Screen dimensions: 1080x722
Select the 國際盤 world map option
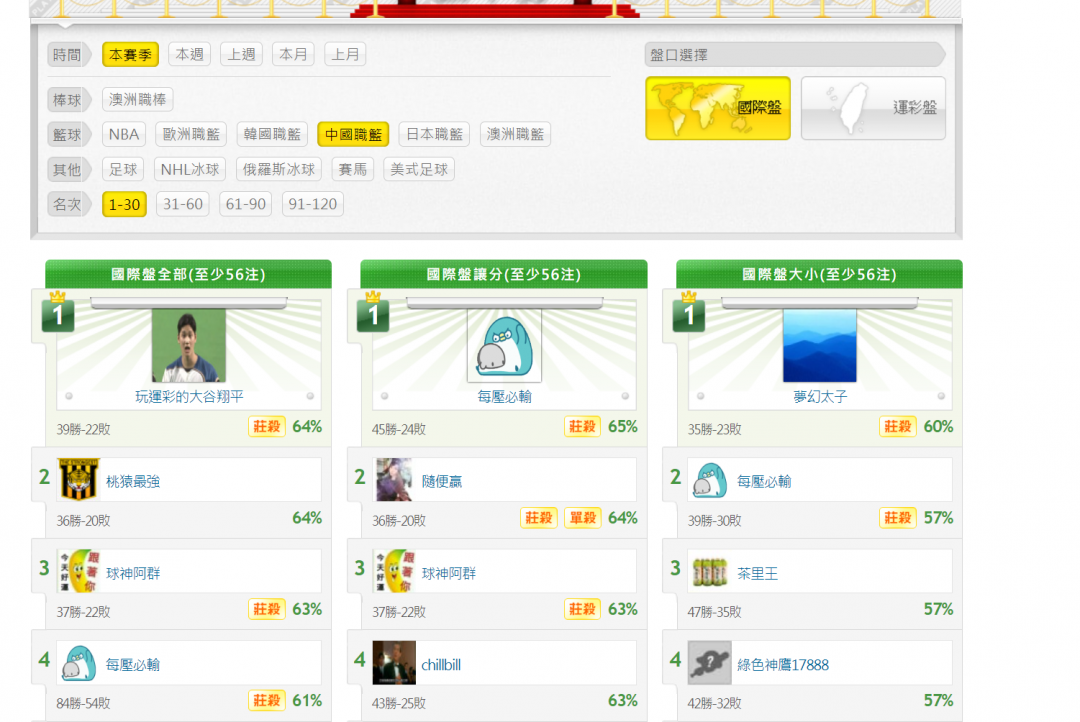[x=717, y=108]
